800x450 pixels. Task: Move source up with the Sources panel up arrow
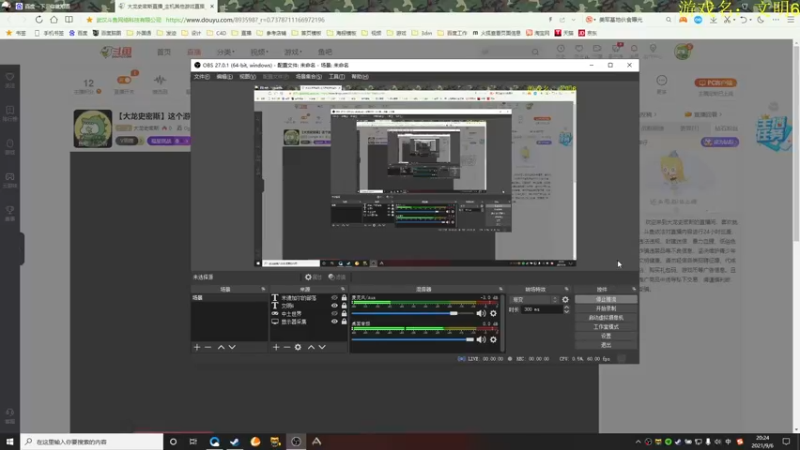tap(311, 347)
